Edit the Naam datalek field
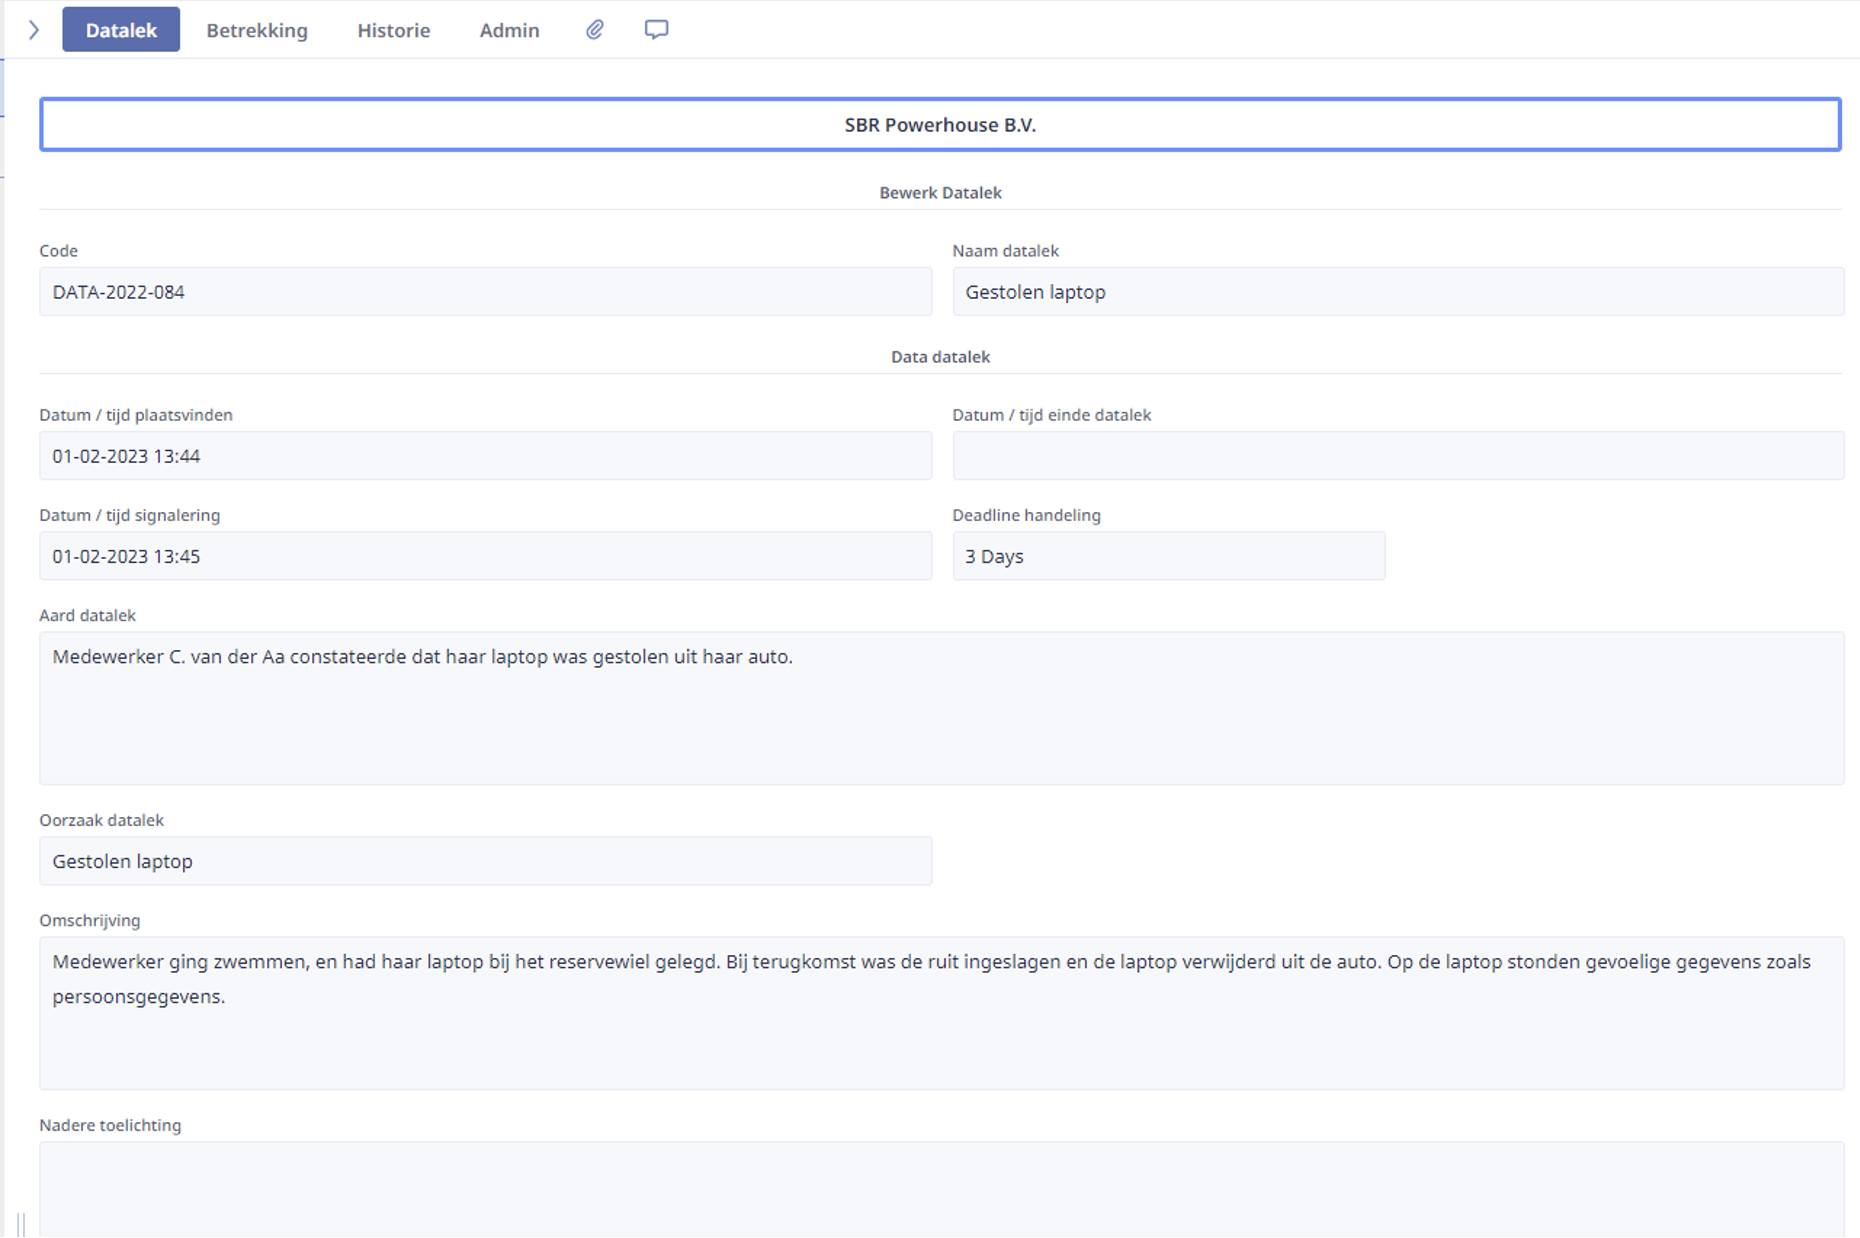 [x=1398, y=292]
